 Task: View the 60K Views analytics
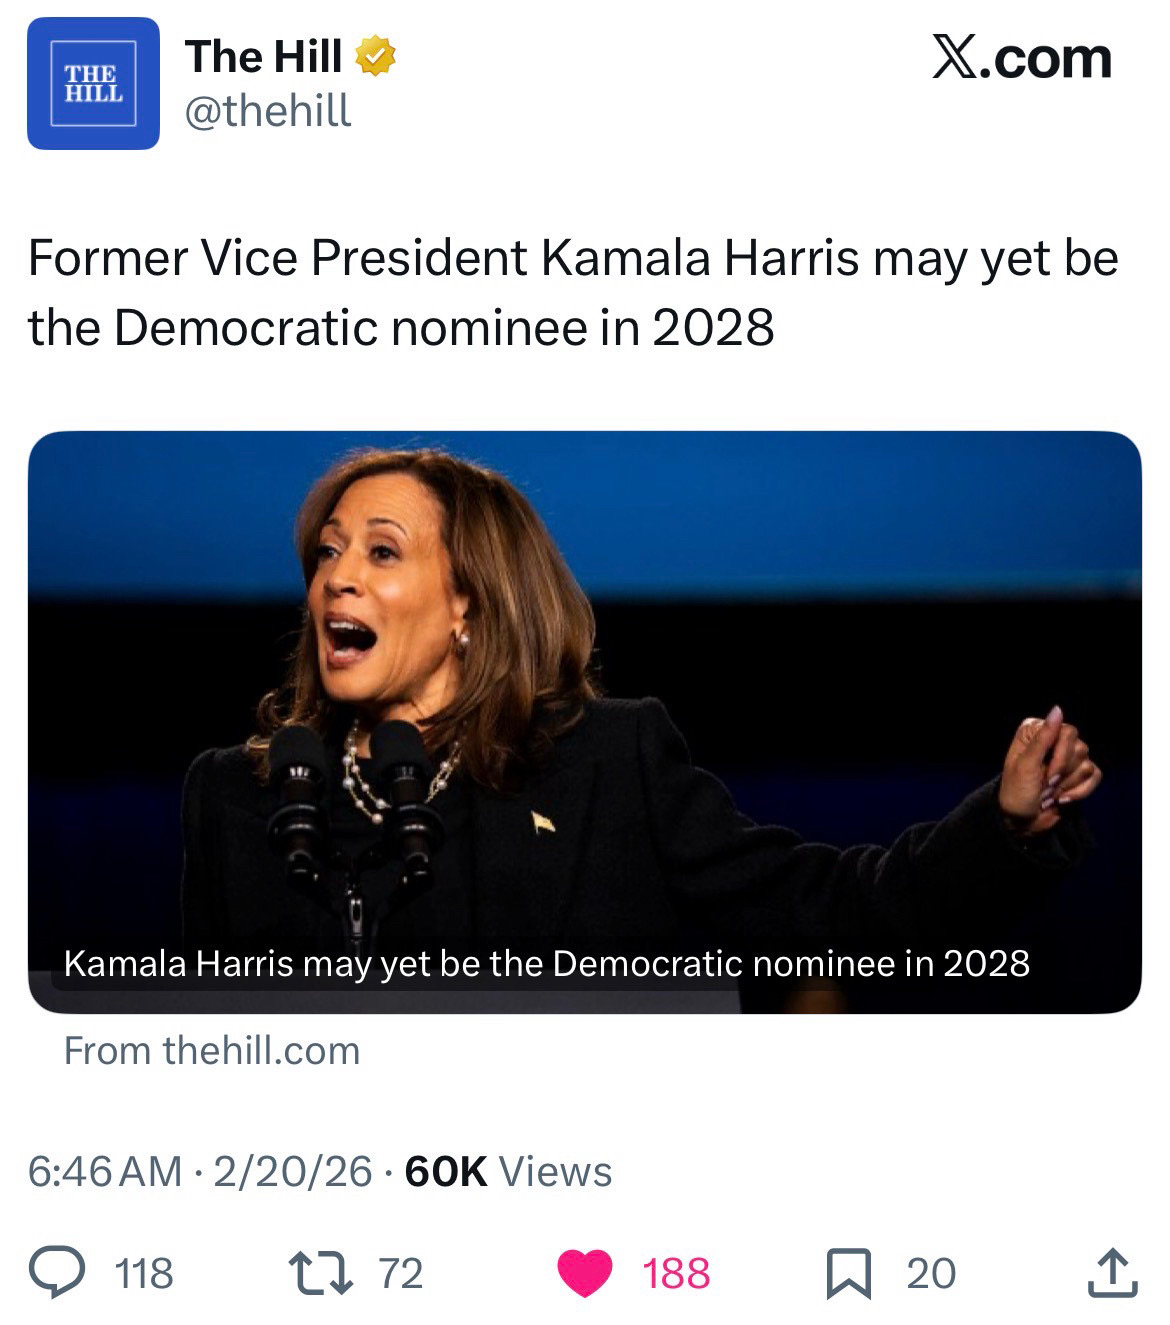[x=508, y=1171]
